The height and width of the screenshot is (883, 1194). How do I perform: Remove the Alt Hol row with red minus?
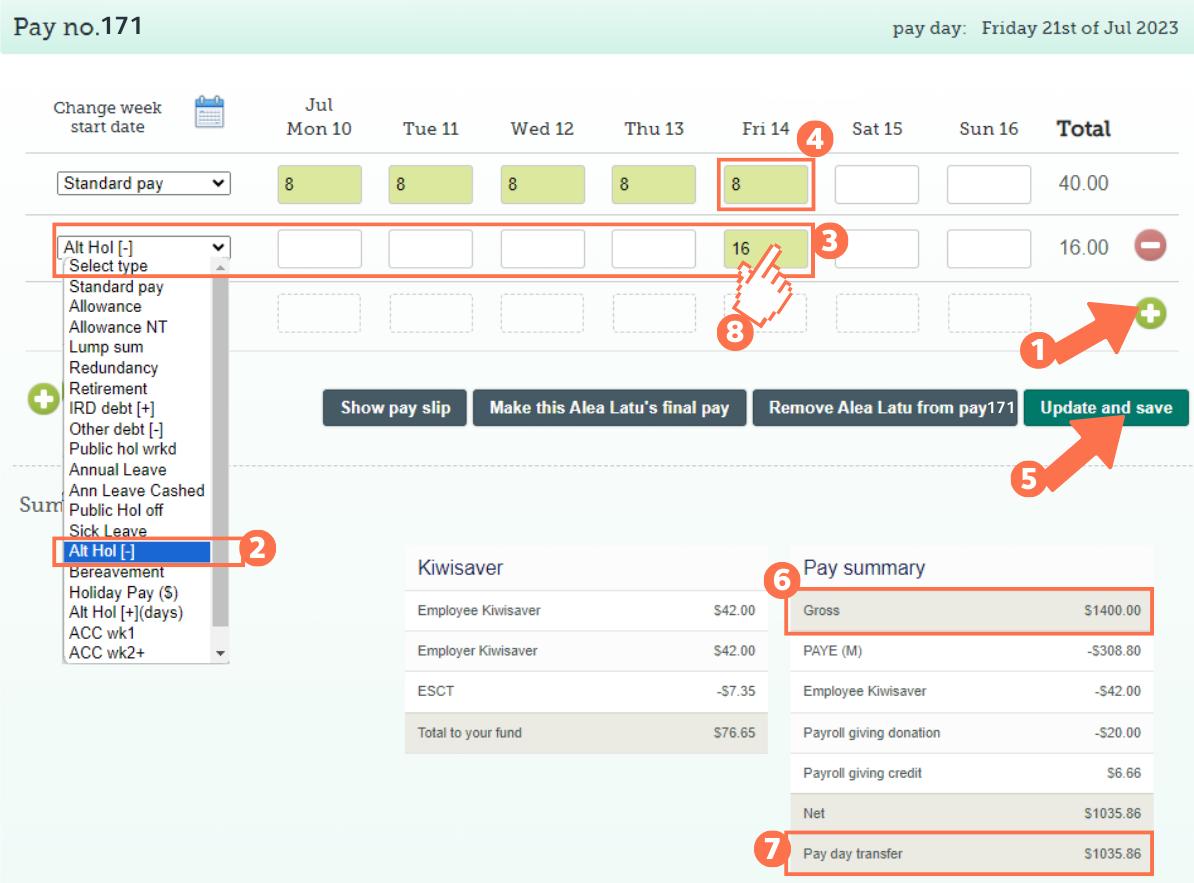click(1149, 246)
